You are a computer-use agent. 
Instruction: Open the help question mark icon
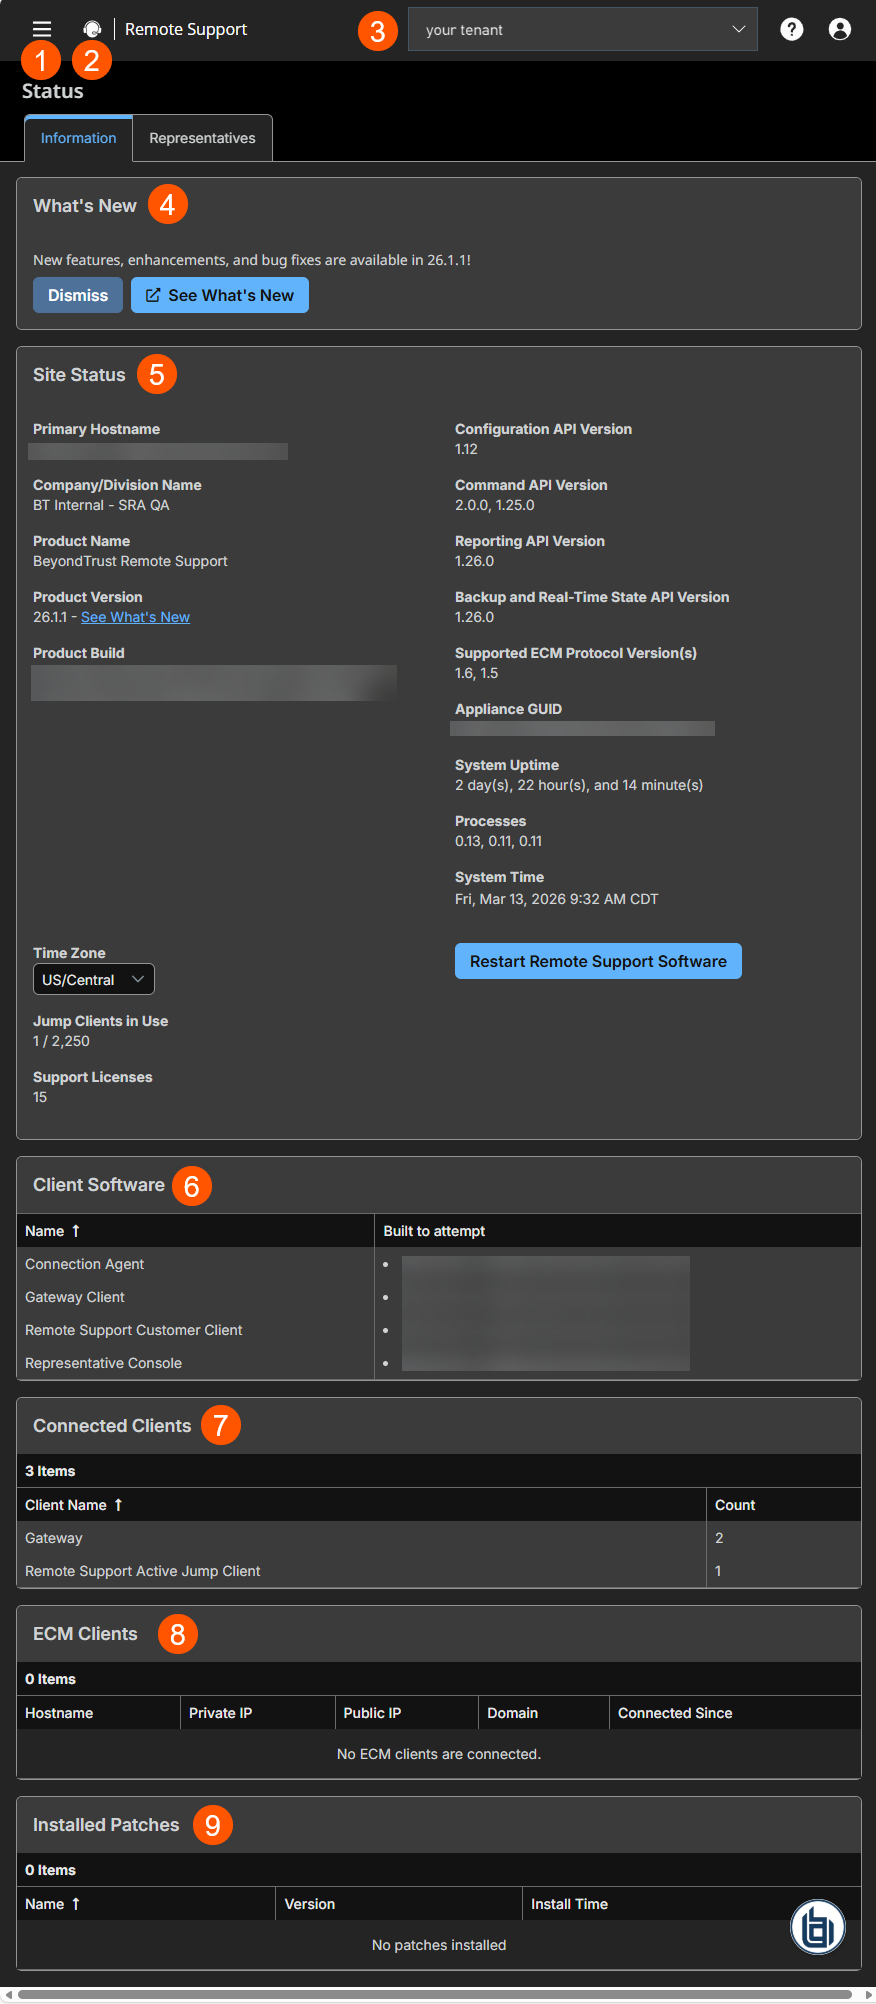792,29
